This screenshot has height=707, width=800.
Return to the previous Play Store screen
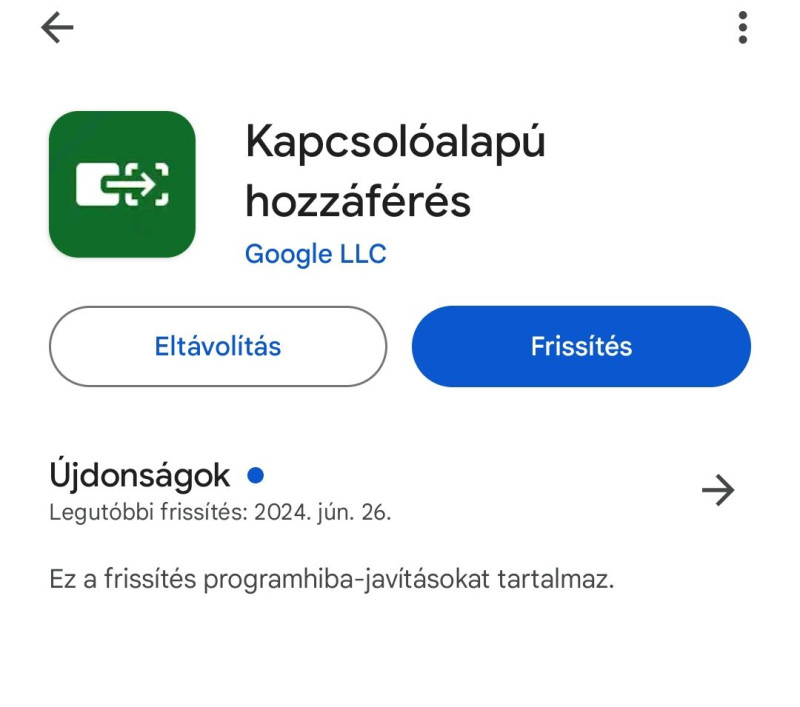(57, 28)
